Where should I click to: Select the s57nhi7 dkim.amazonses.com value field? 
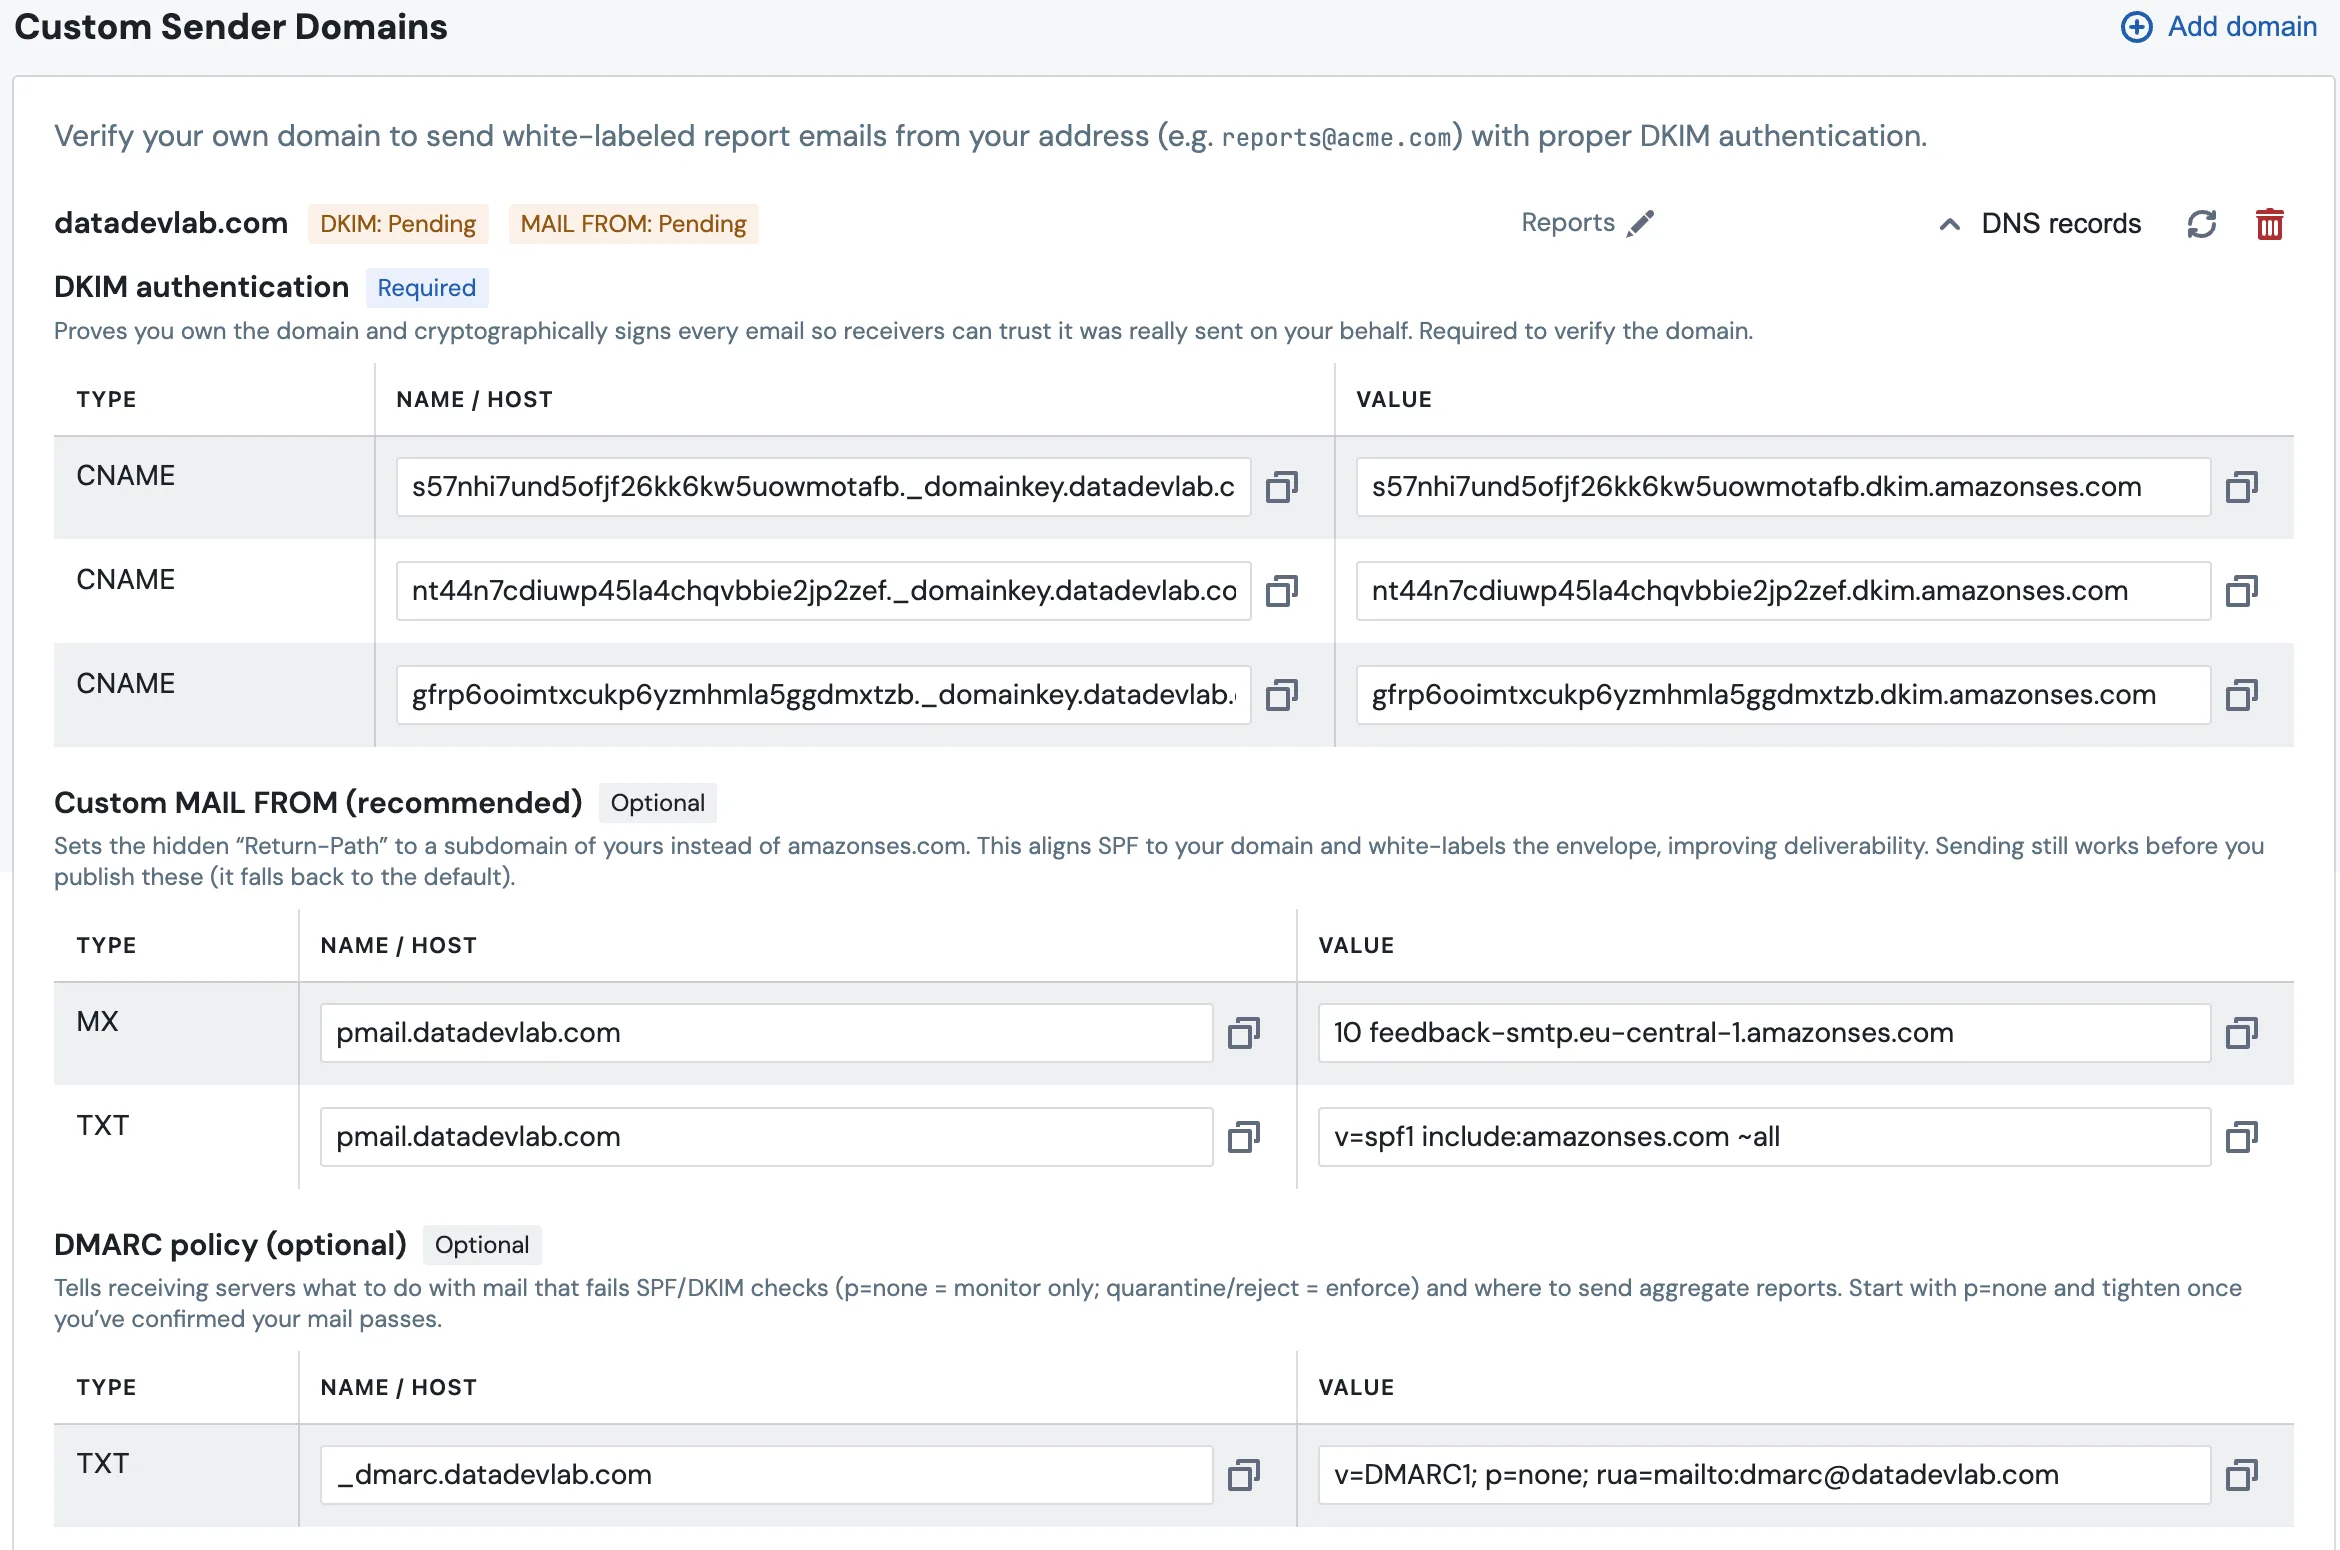(x=1783, y=487)
